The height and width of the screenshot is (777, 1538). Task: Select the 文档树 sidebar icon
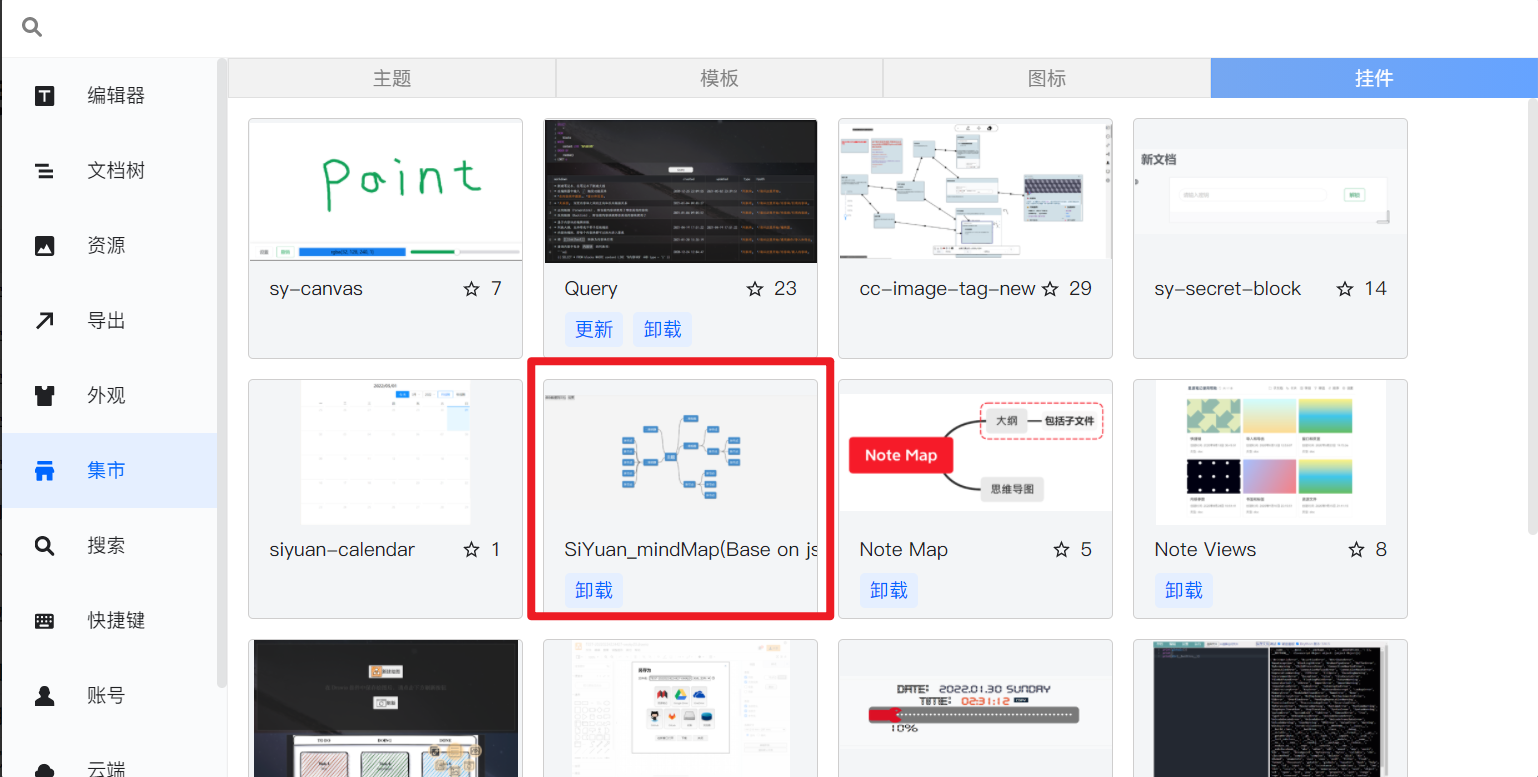pyautogui.click(x=45, y=171)
